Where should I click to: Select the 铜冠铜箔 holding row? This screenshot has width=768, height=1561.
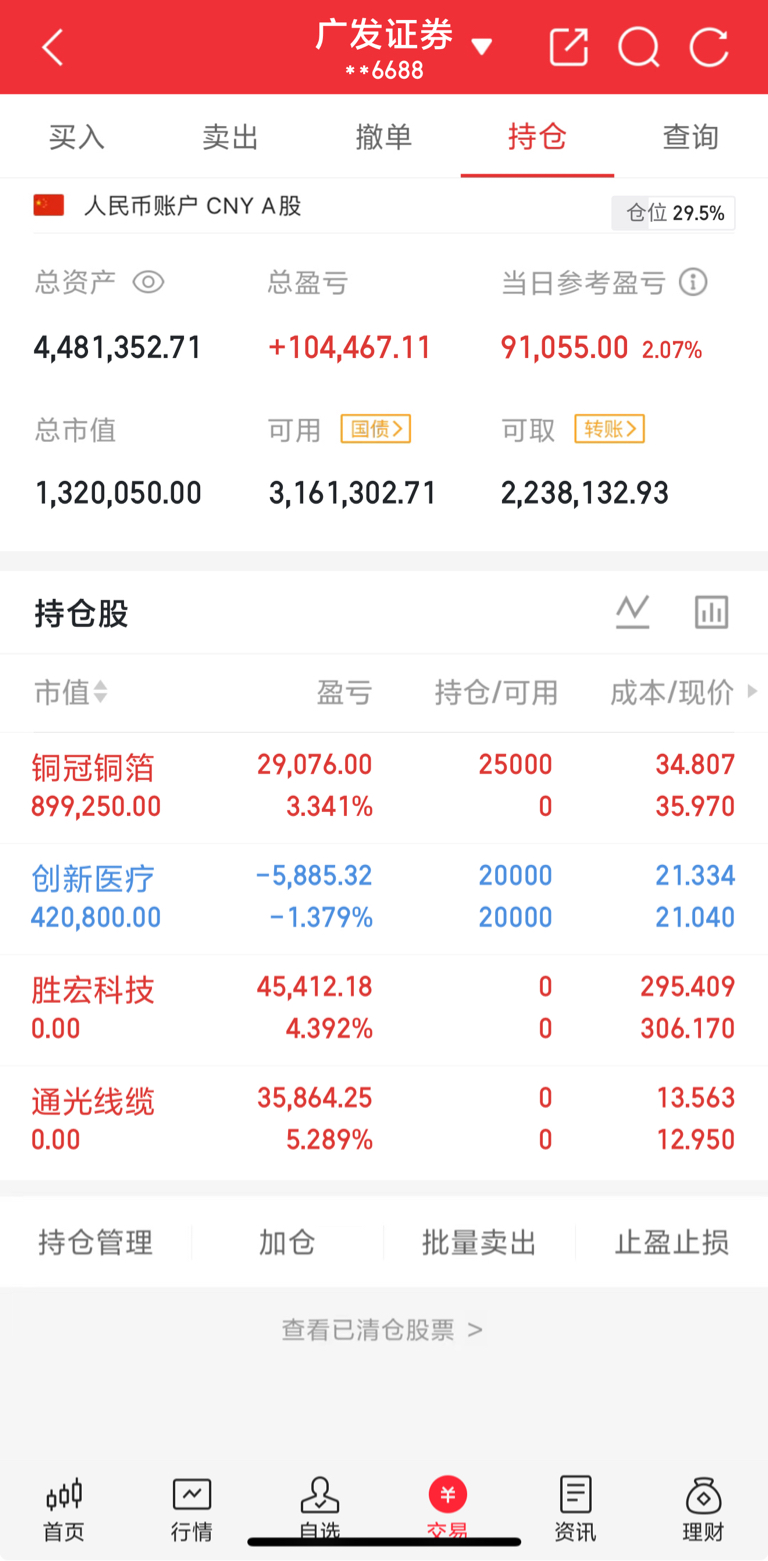[384, 787]
